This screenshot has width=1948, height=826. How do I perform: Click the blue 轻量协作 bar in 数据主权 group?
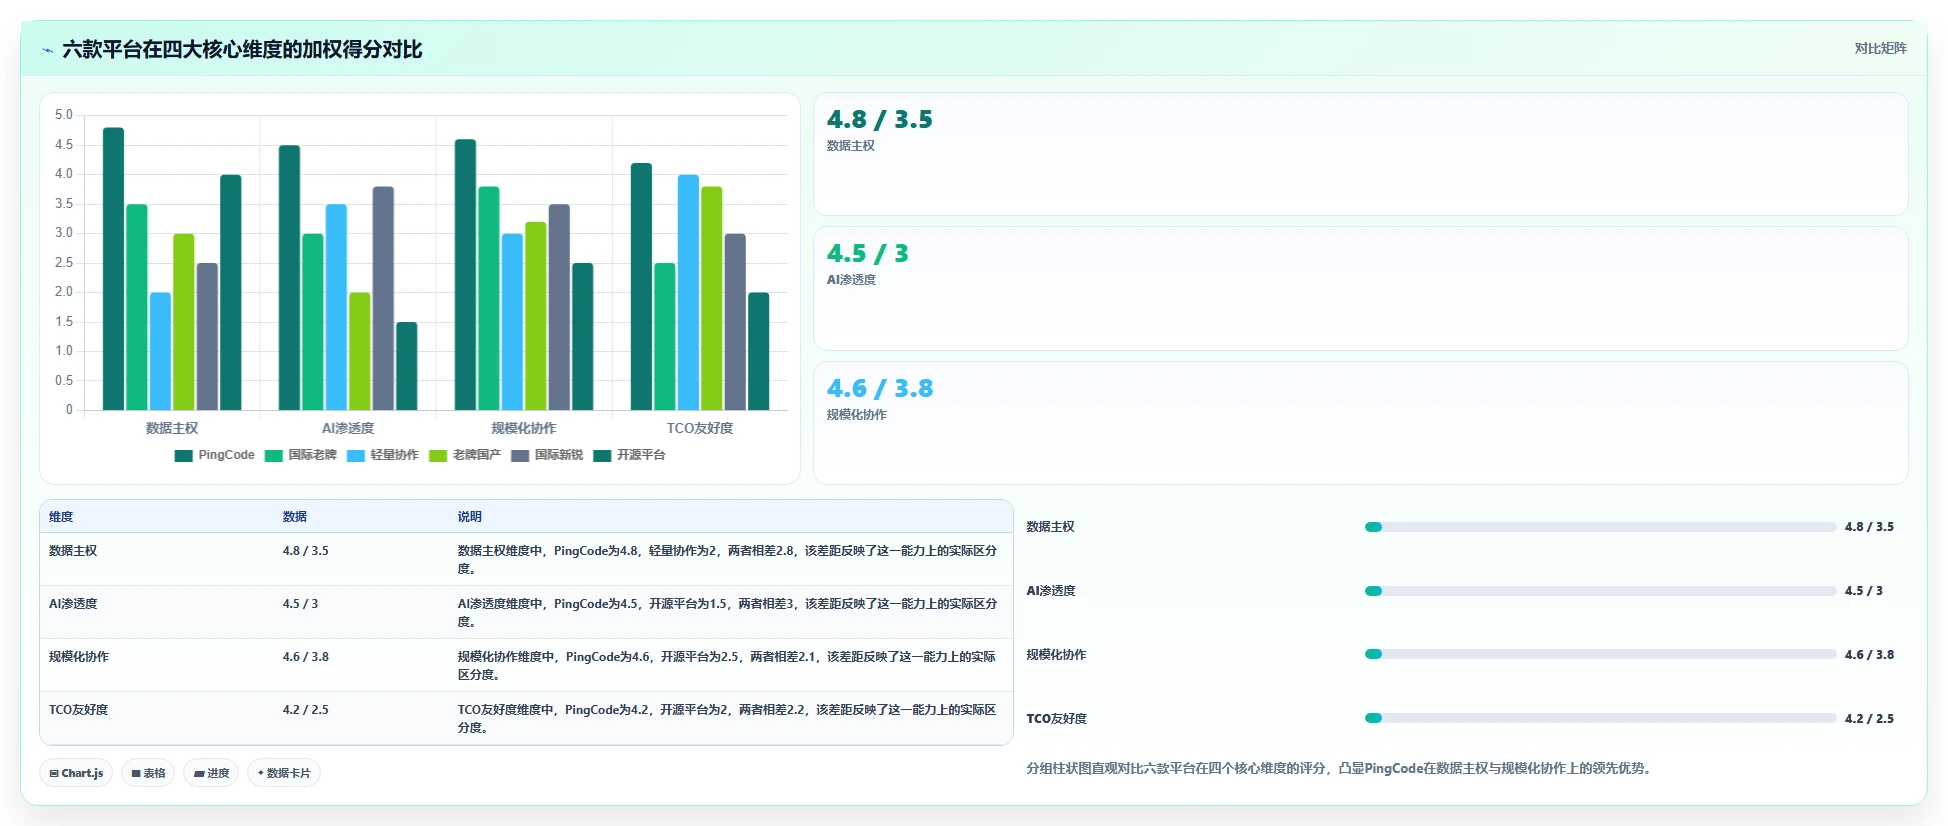(x=160, y=351)
